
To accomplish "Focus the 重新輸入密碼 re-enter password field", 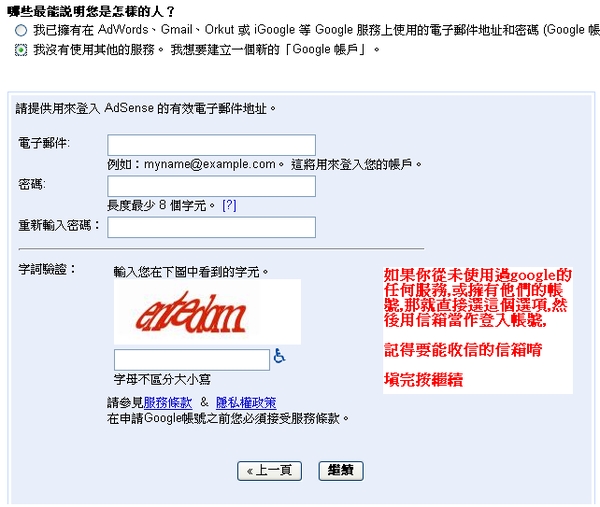I will point(212,227).
